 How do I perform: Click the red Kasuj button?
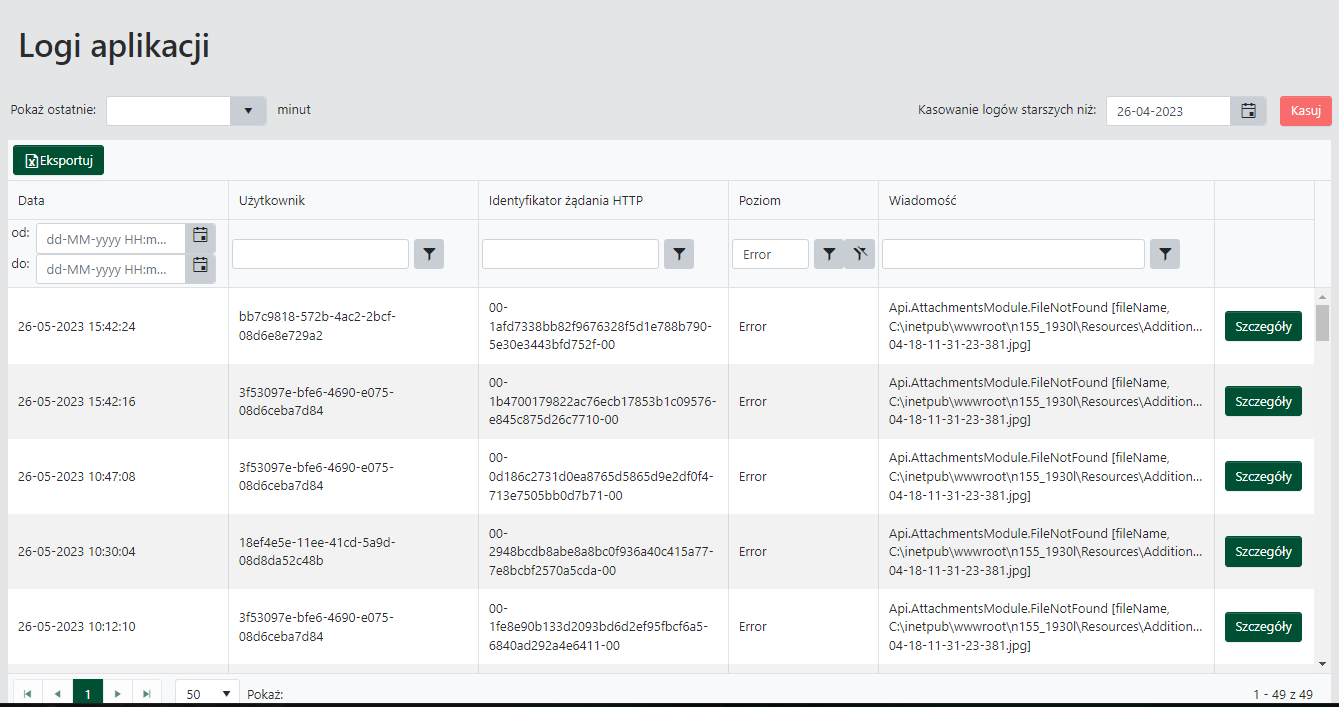(x=1305, y=111)
